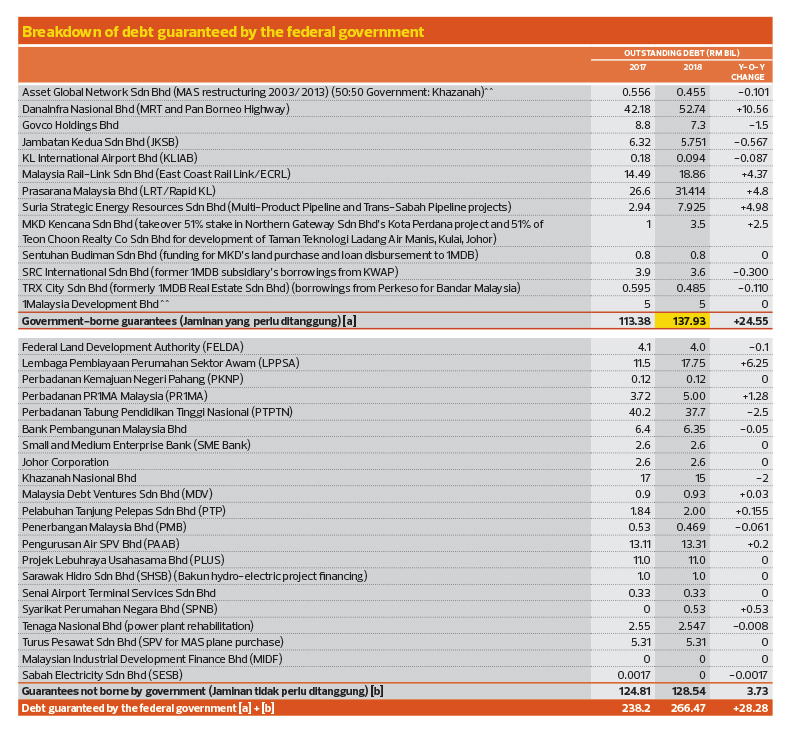
Task: Select the "Senai Airport Terminal Services Sdn Bhd" label
Action: [x=119, y=593]
